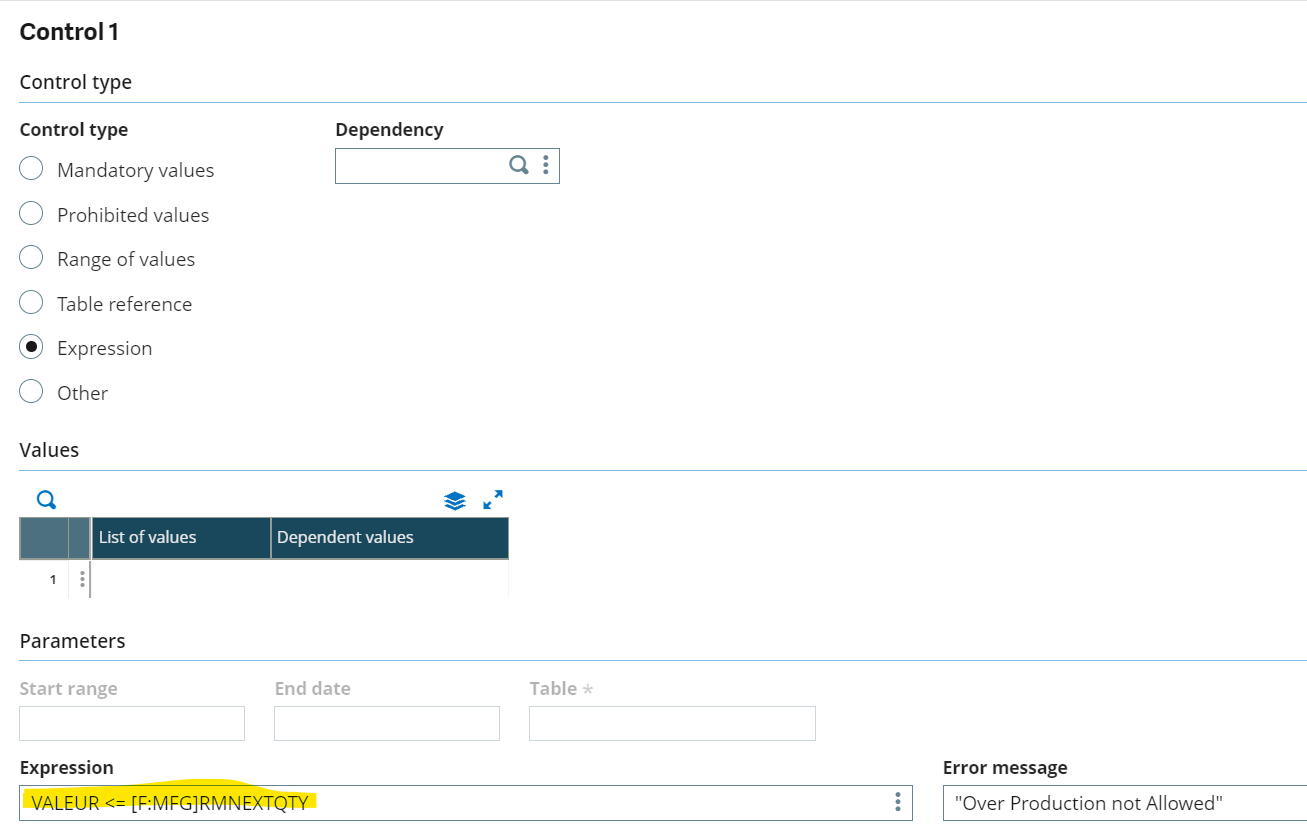
Task: Focus the End date field
Action: tap(386, 722)
